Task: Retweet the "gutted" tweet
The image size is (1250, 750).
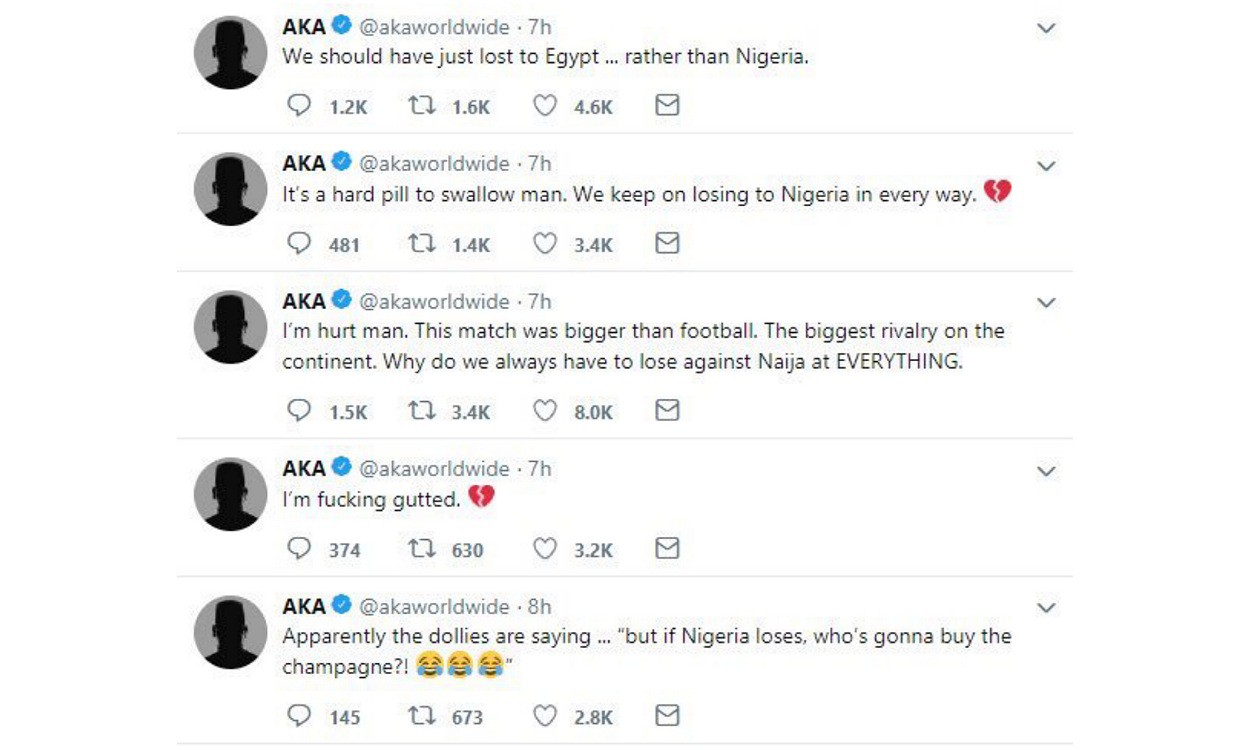Action: click(421, 549)
